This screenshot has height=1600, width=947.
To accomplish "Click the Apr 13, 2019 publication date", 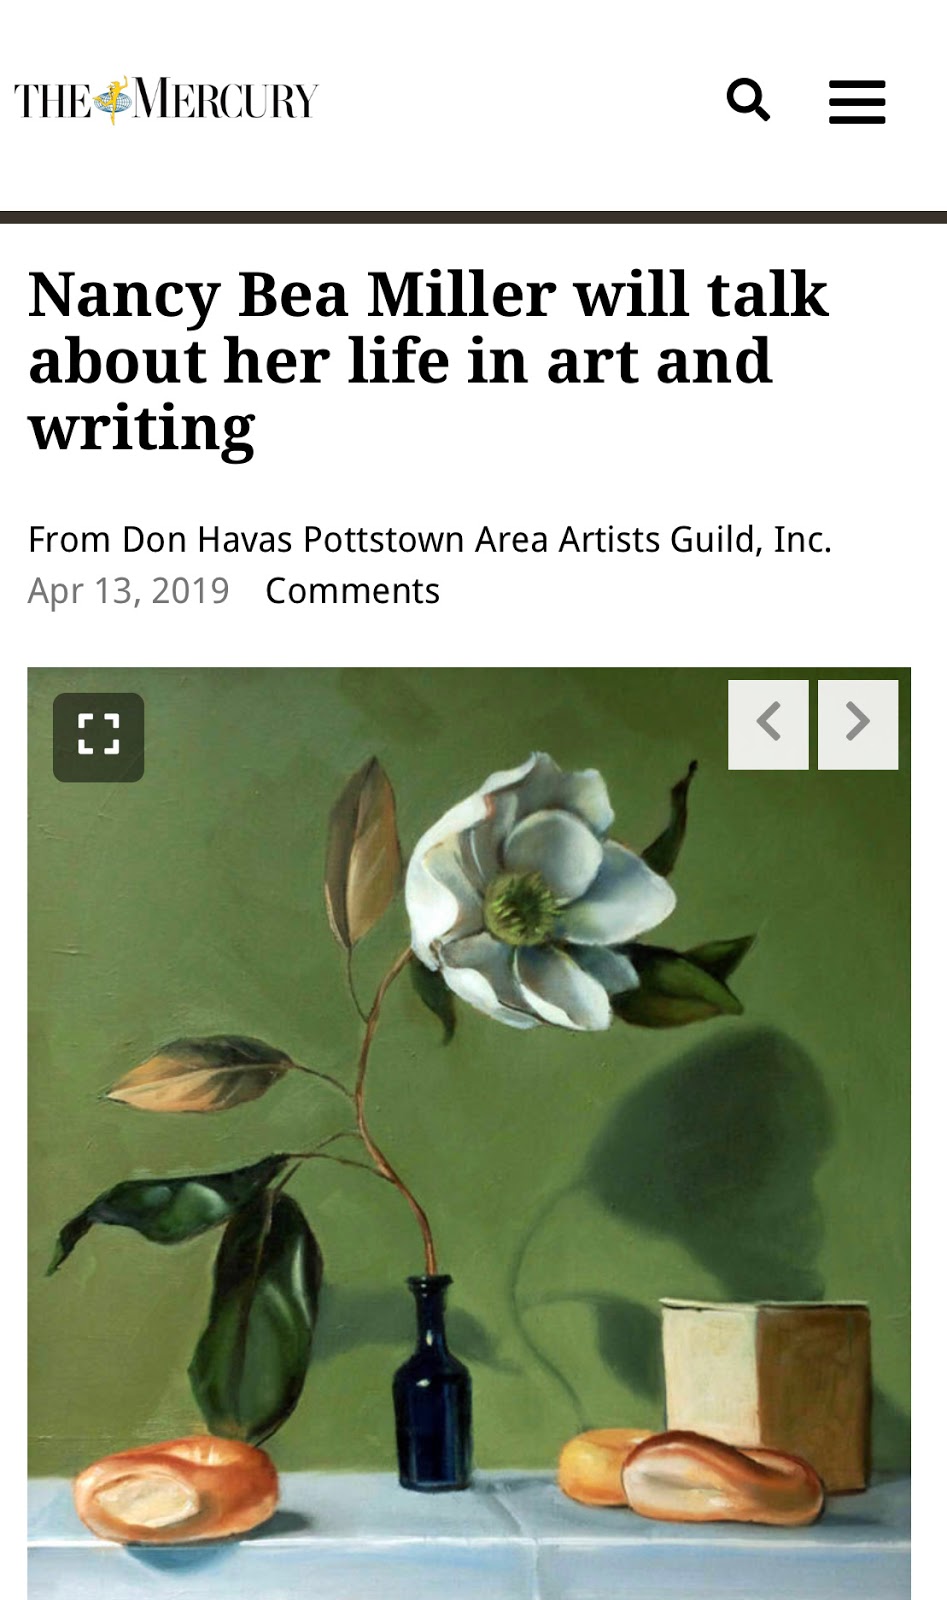I will click(129, 590).
